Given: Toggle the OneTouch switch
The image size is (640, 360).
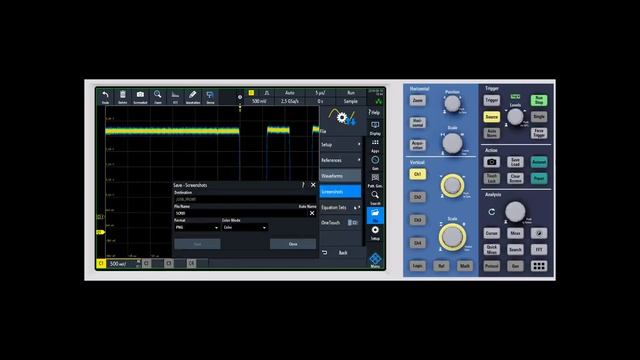Looking at the screenshot, I should point(352,222).
